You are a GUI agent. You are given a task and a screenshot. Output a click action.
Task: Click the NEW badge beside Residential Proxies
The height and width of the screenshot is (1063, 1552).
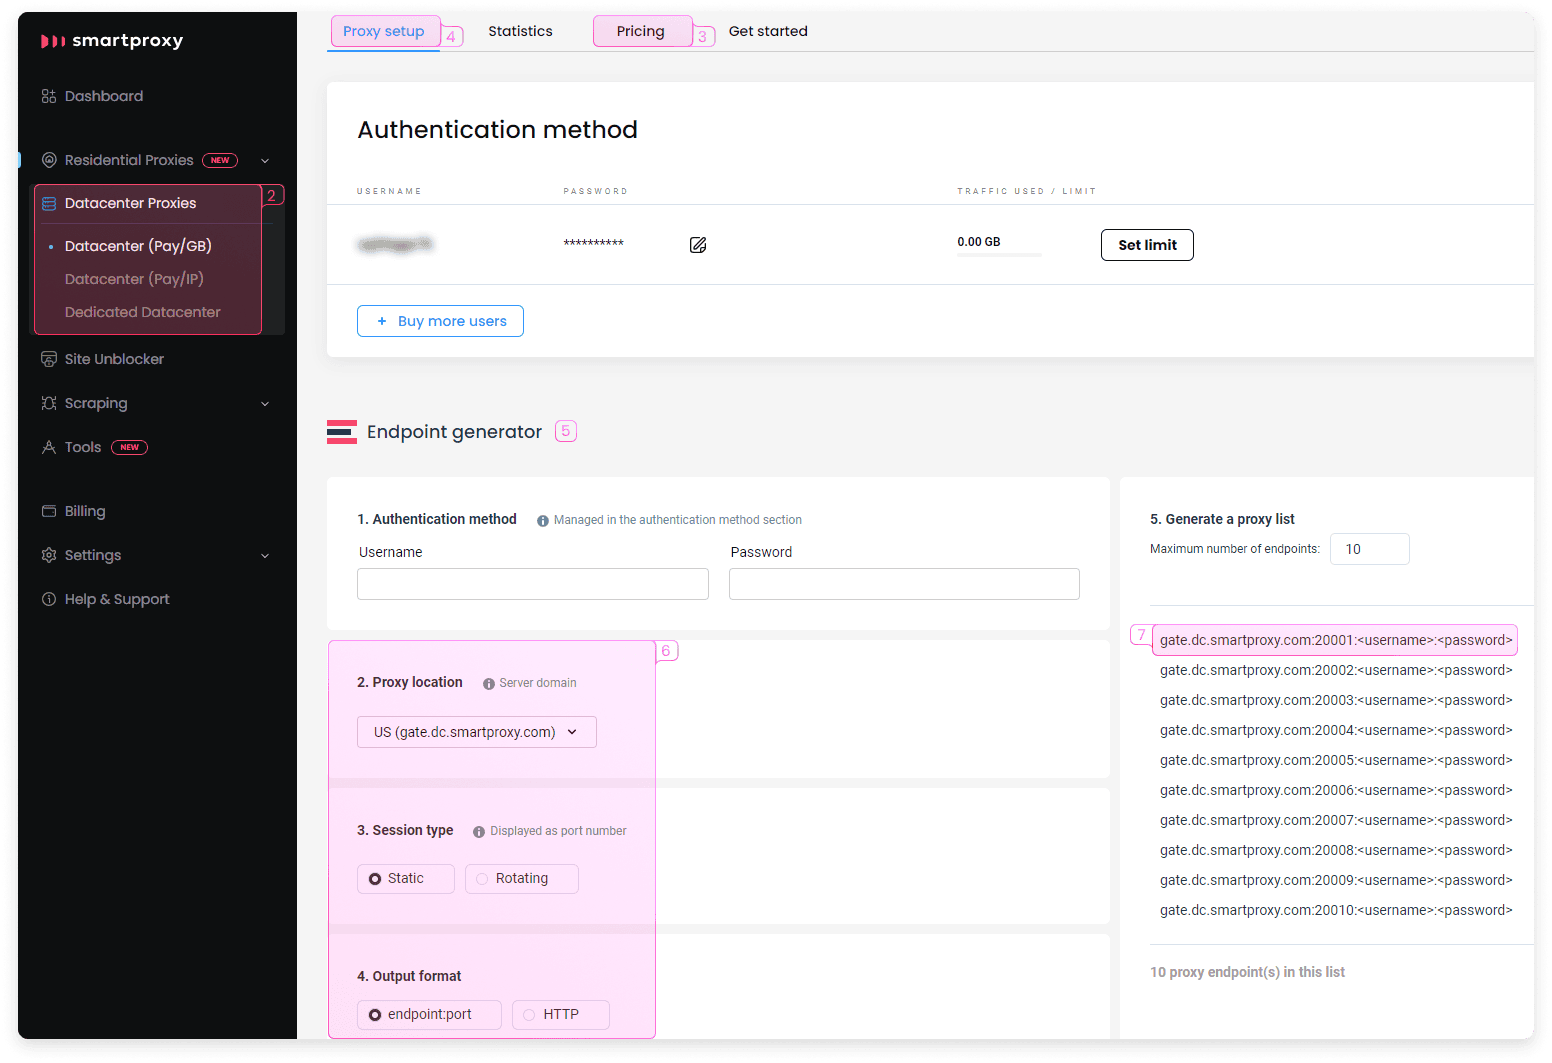click(x=220, y=160)
